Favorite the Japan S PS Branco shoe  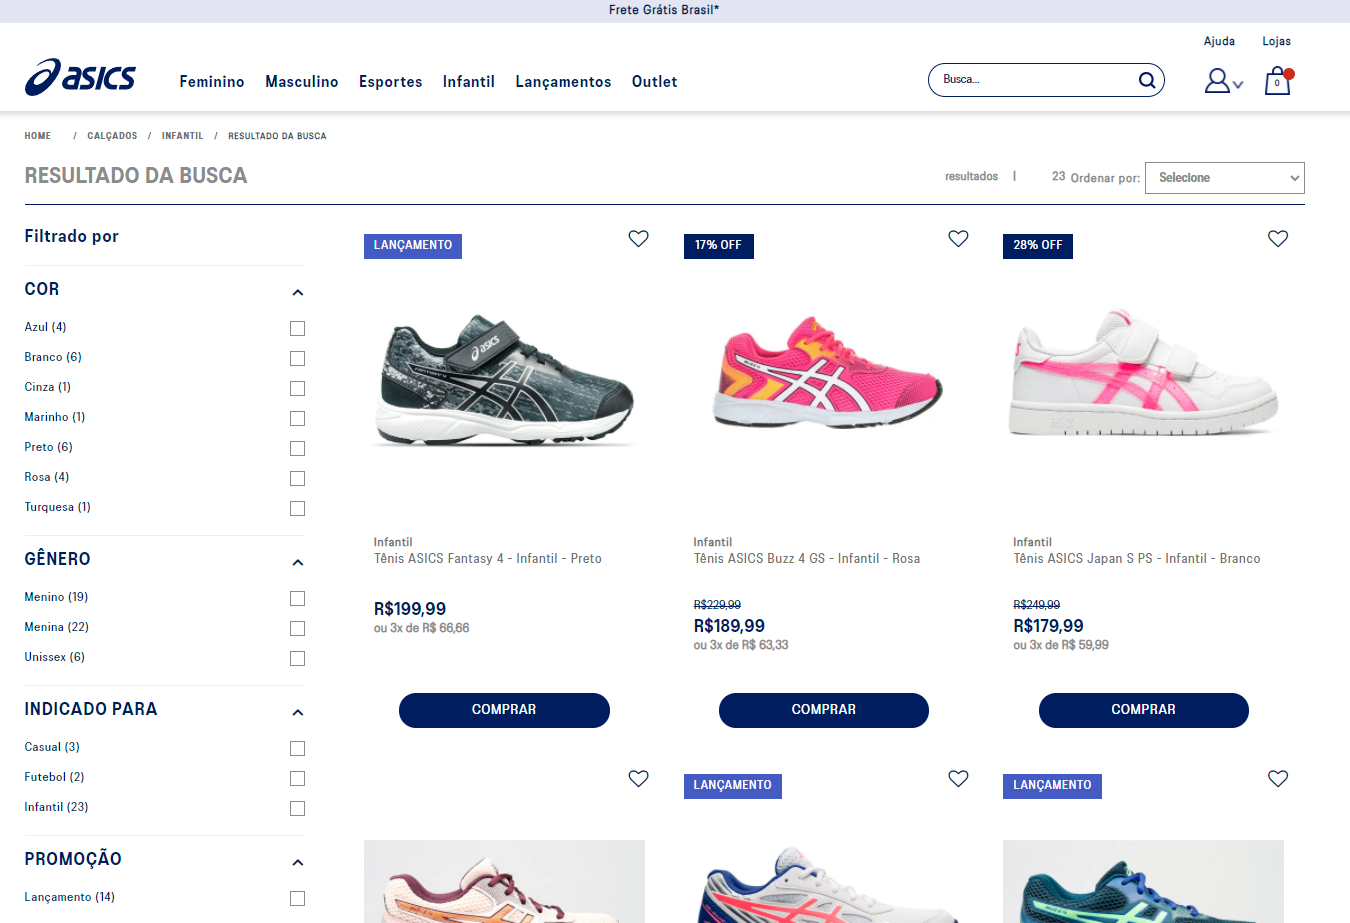(x=1278, y=238)
